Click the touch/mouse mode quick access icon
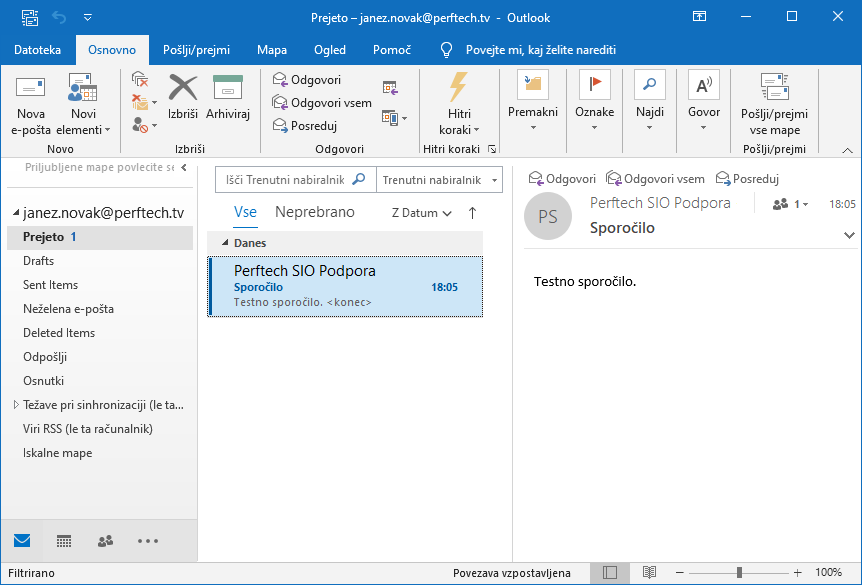Image resolution: width=862 pixels, height=585 pixels. tap(30, 18)
